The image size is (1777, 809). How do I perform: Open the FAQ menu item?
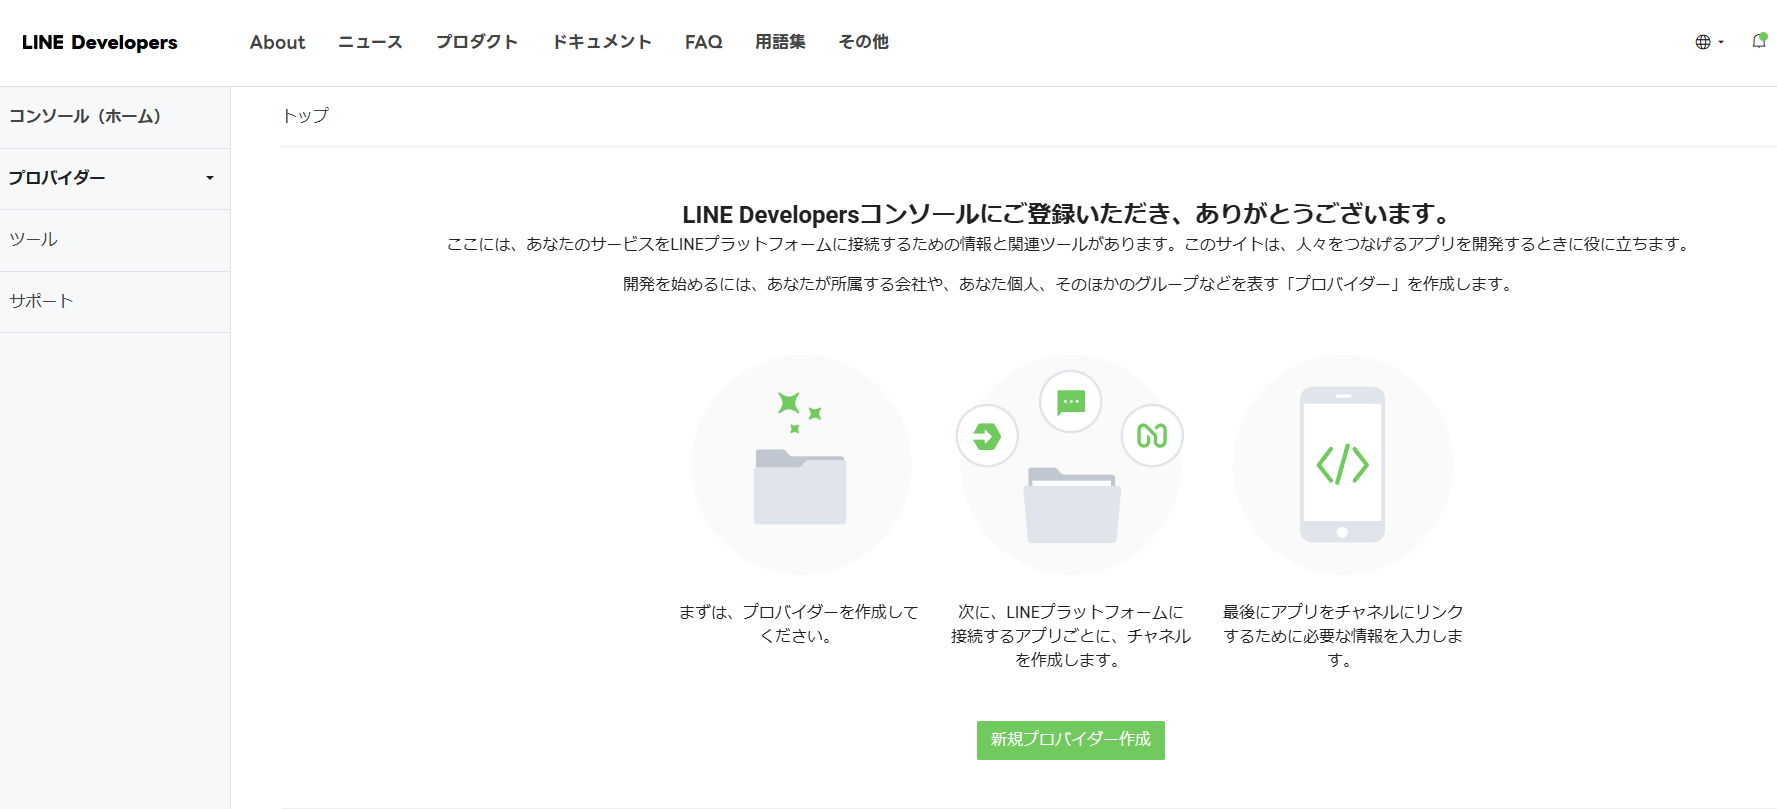point(703,42)
